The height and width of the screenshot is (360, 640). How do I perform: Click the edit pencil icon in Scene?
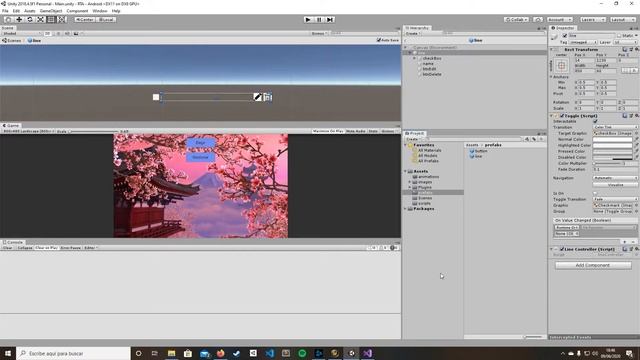pos(258,97)
